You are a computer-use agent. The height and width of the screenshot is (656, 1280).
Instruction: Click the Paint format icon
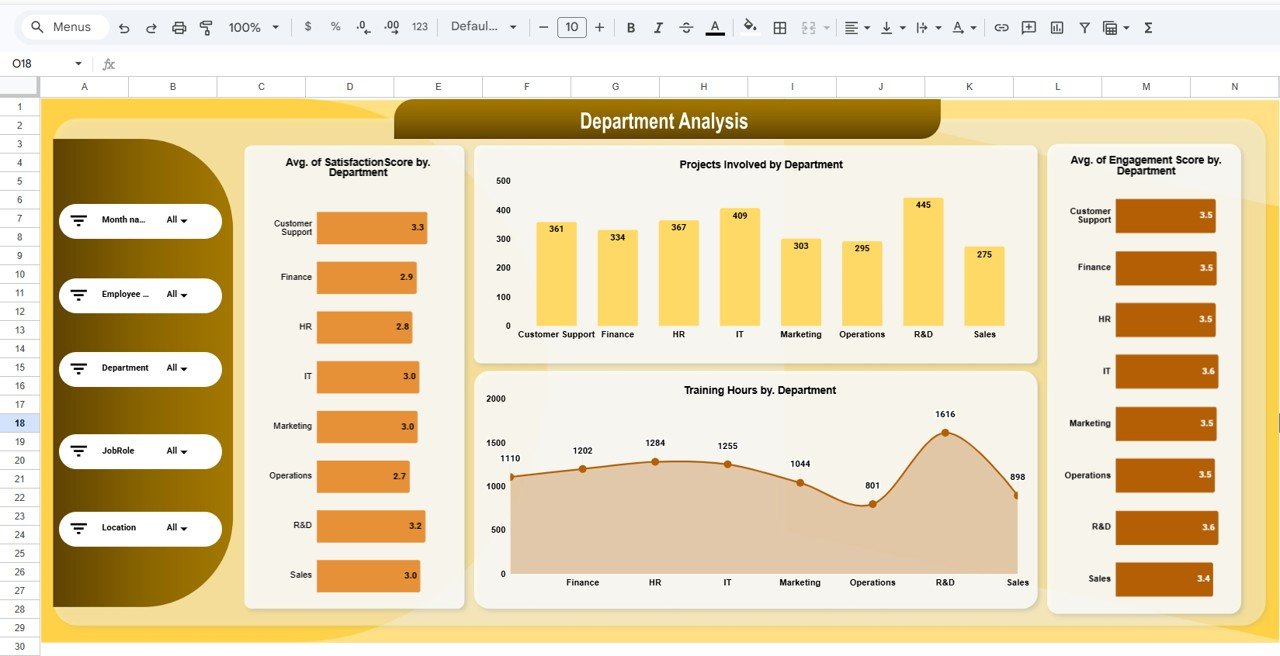(206, 28)
